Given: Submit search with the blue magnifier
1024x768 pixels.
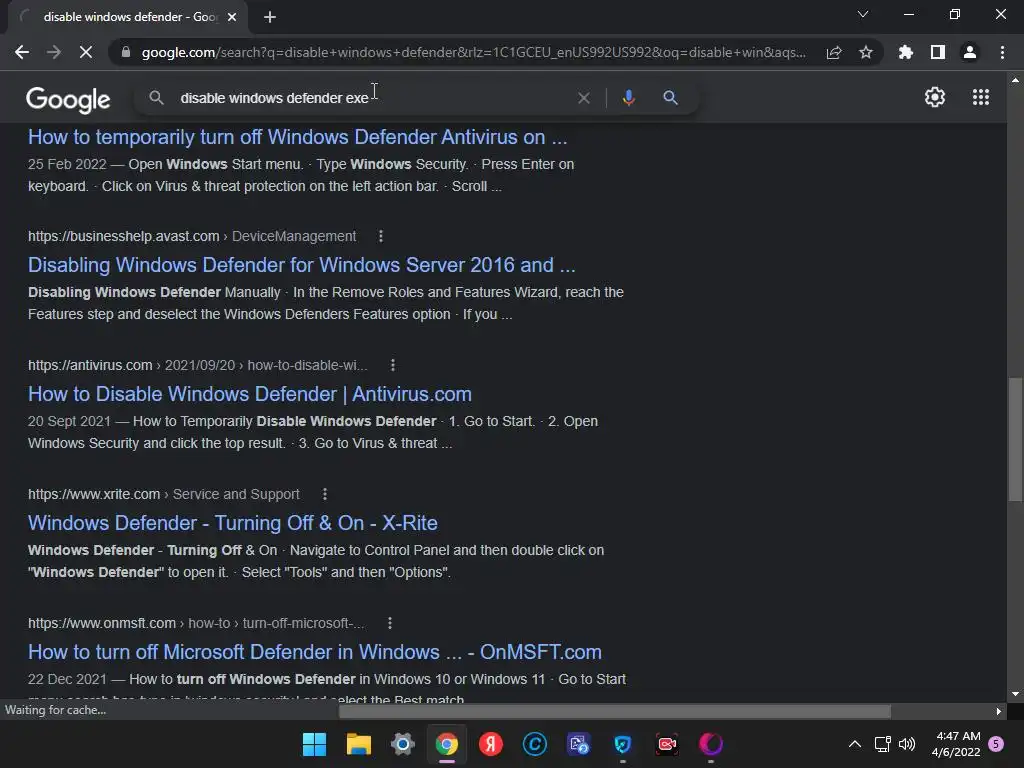Looking at the screenshot, I should 670,98.
